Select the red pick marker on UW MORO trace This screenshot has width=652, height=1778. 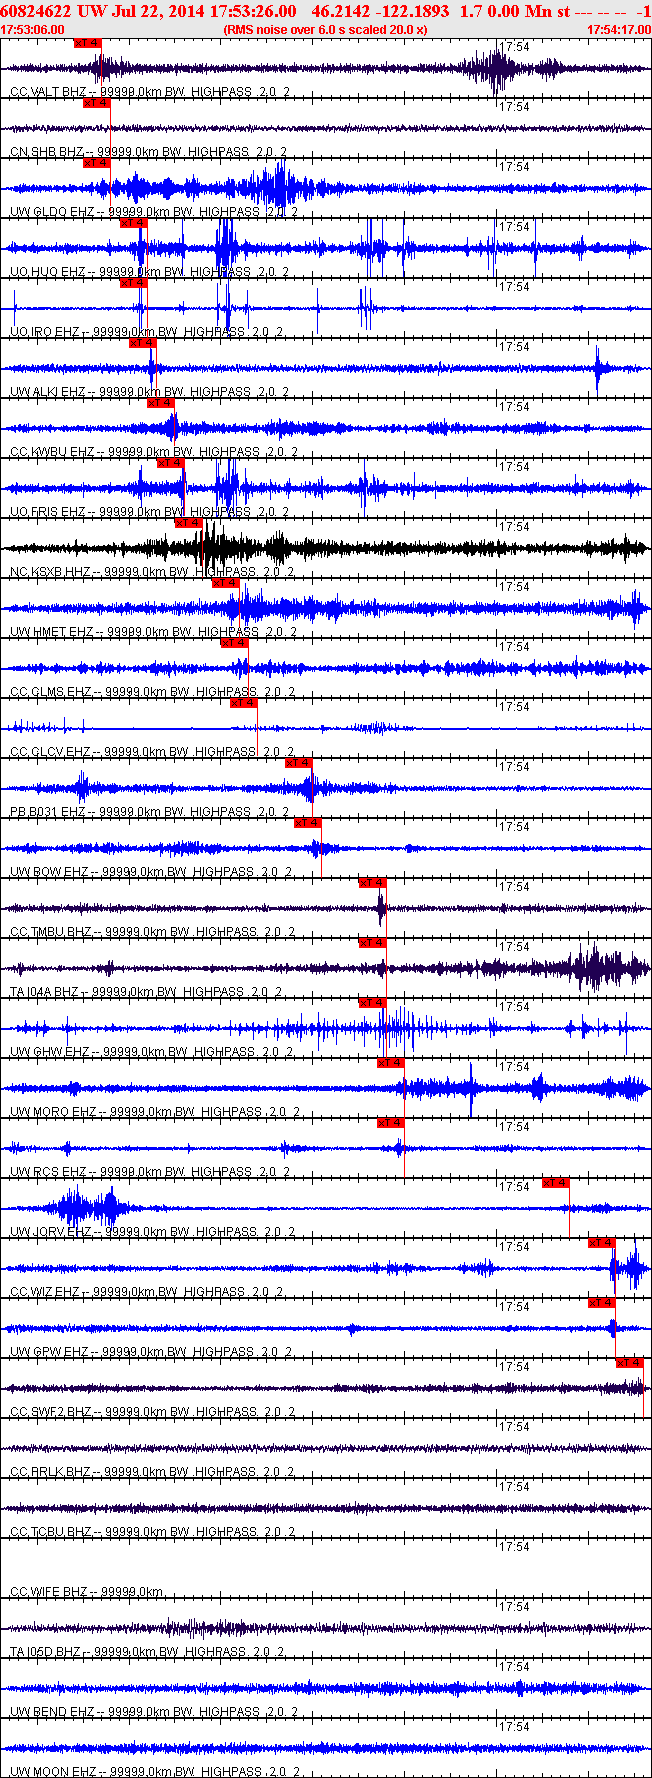click(x=391, y=1063)
